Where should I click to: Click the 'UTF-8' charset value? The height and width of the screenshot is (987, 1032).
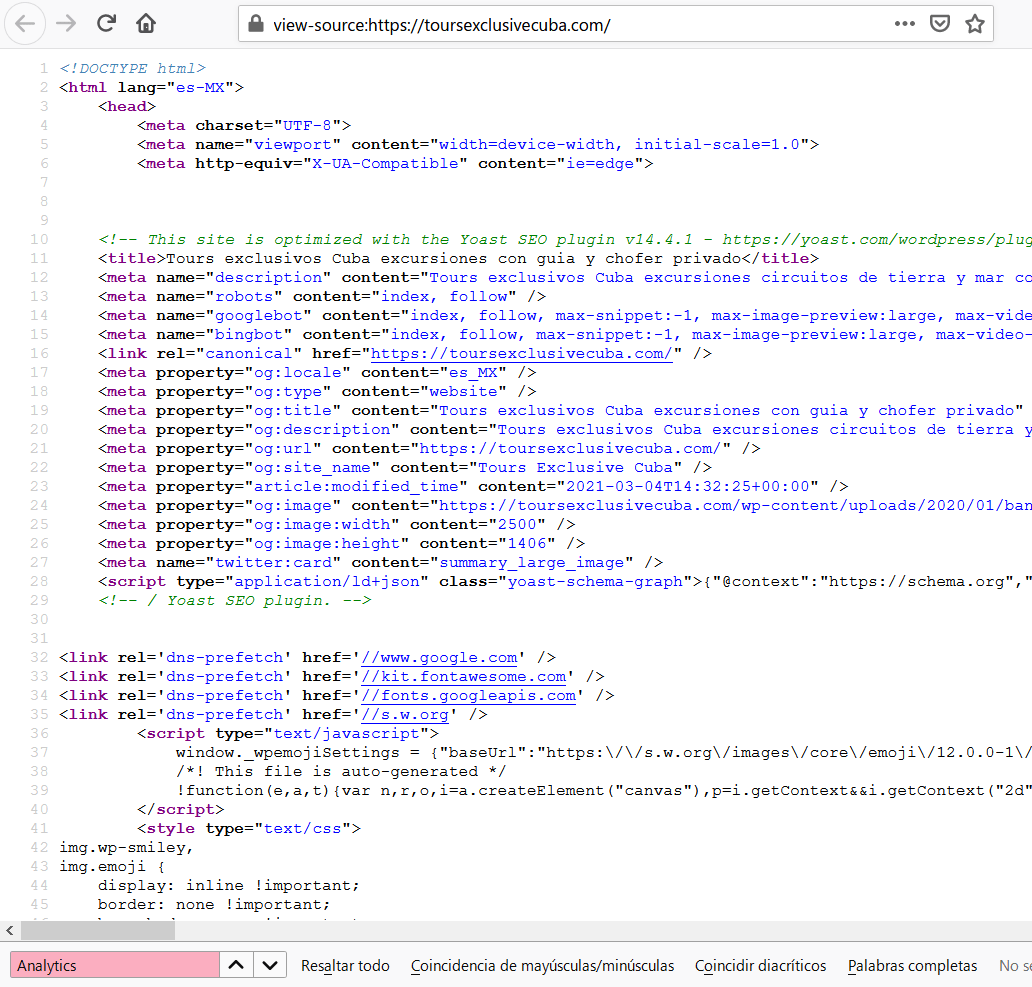point(307,126)
